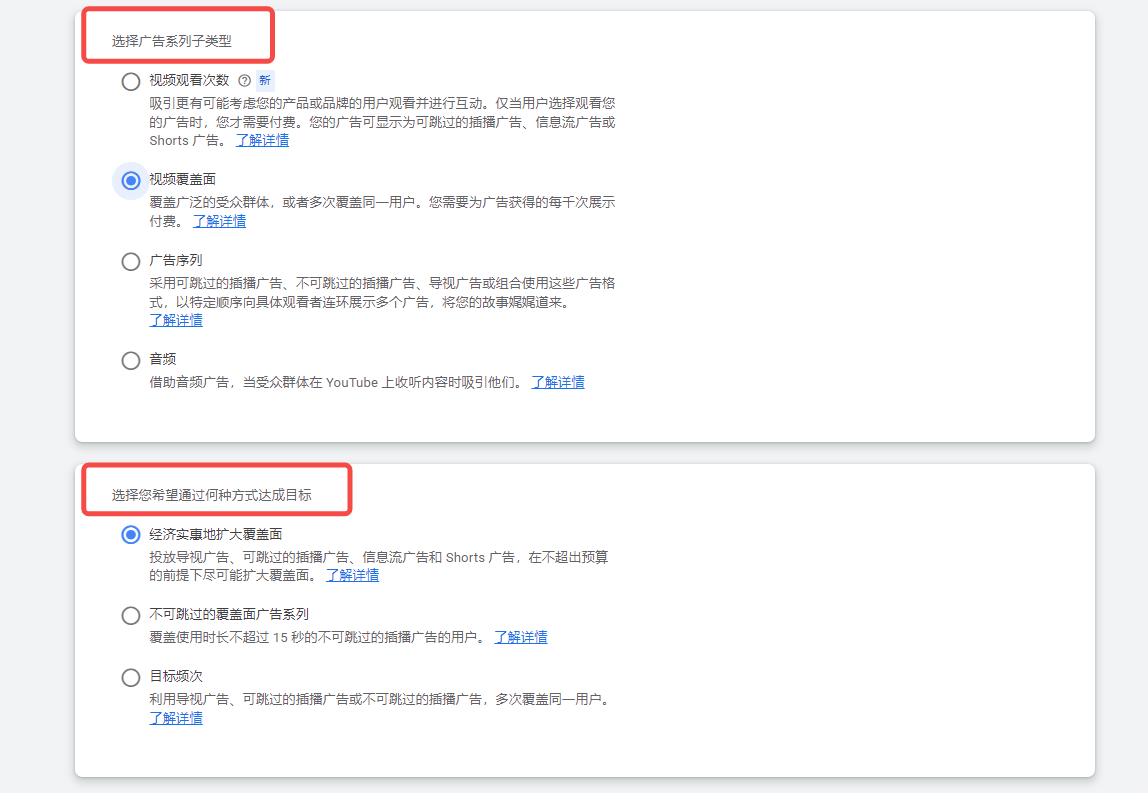
Task: Click the 广告序列 option label text
Action: click(x=176, y=260)
